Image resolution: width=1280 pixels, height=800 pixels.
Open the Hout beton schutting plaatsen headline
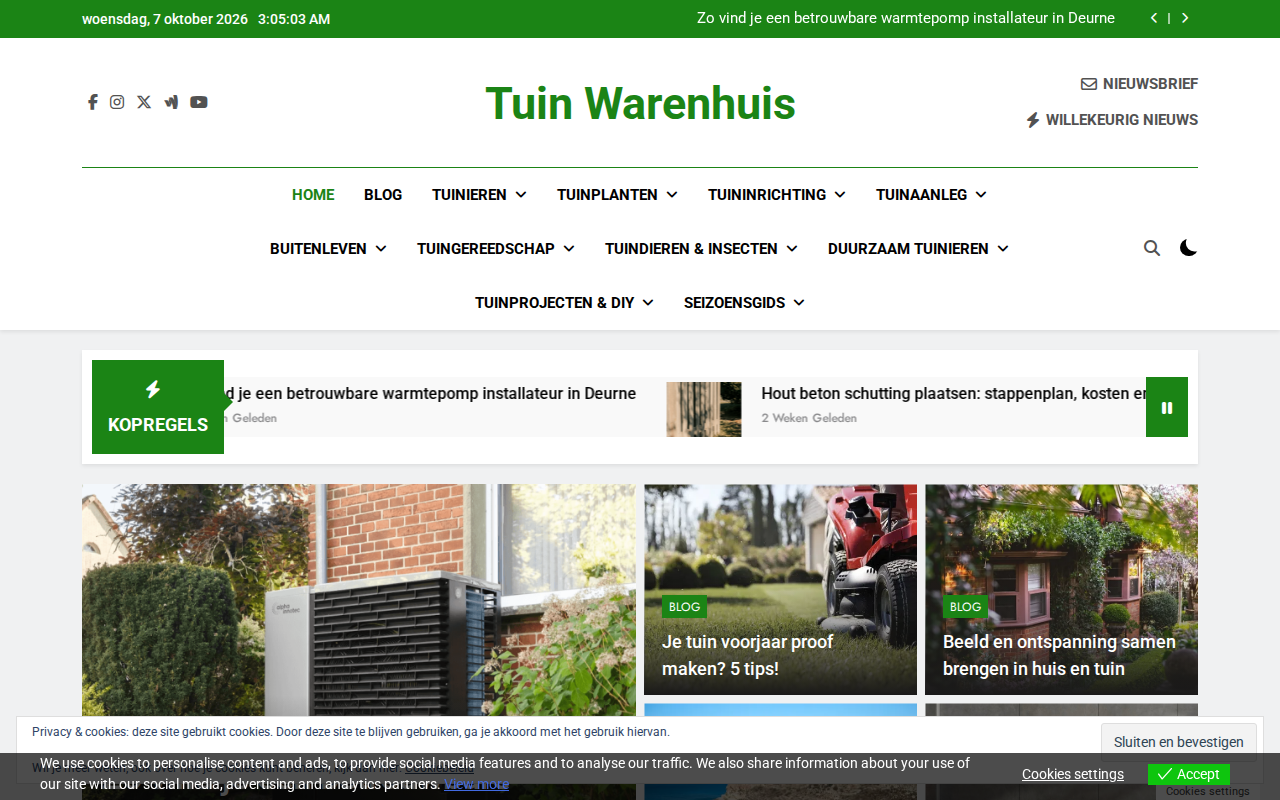pos(954,393)
